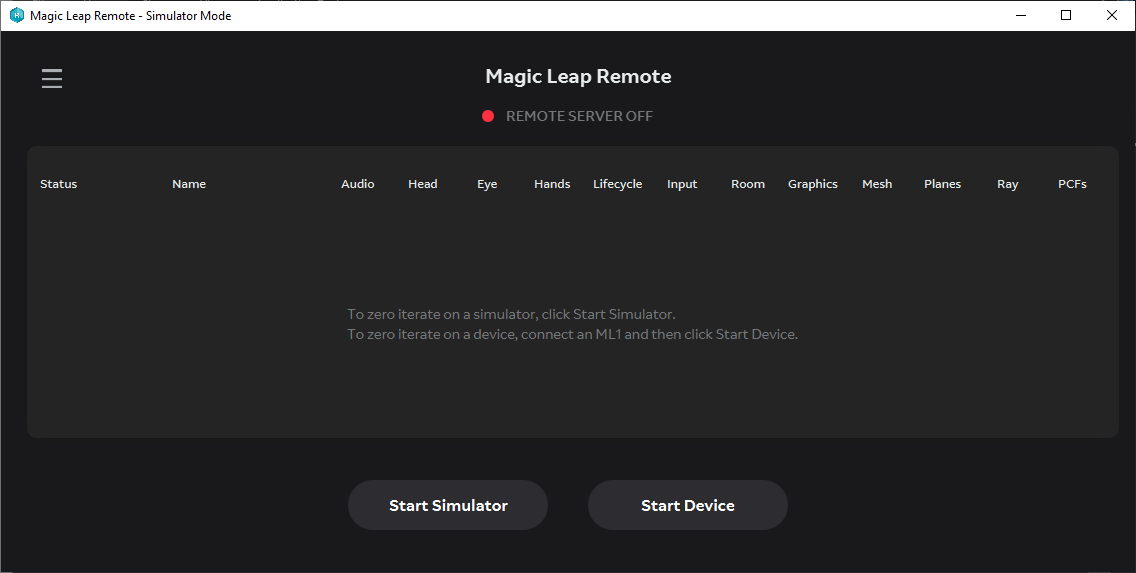Select the Planes column header
Image resolution: width=1136 pixels, height=573 pixels.
coord(943,184)
